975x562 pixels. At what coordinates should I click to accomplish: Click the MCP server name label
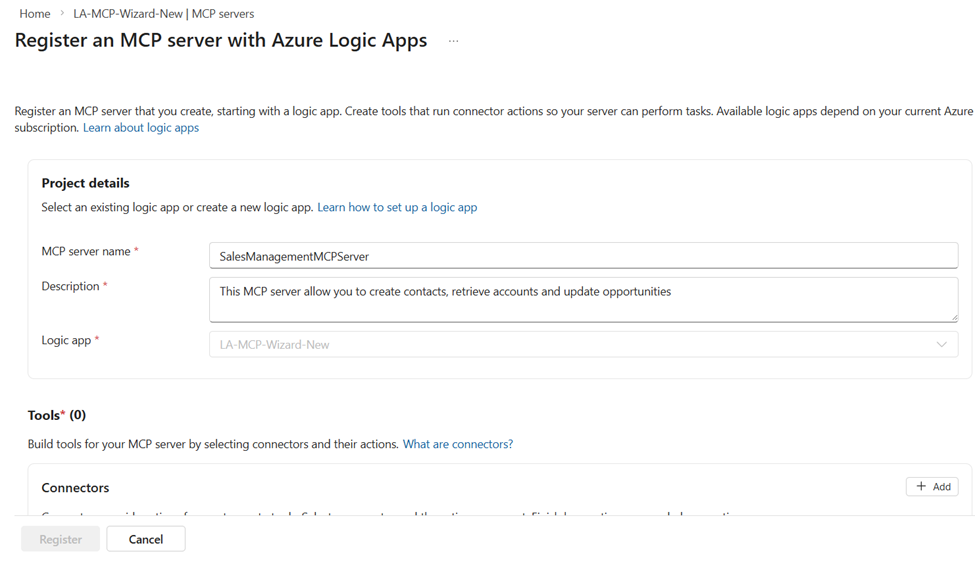coord(86,252)
